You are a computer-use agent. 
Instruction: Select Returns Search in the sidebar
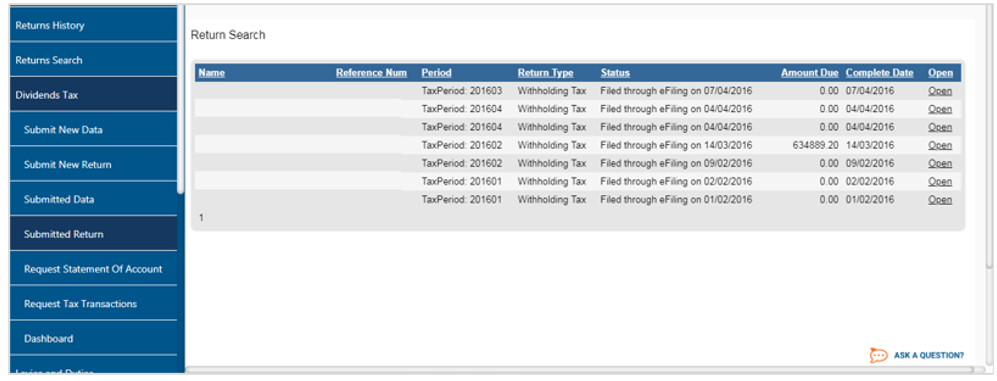click(x=93, y=60)
